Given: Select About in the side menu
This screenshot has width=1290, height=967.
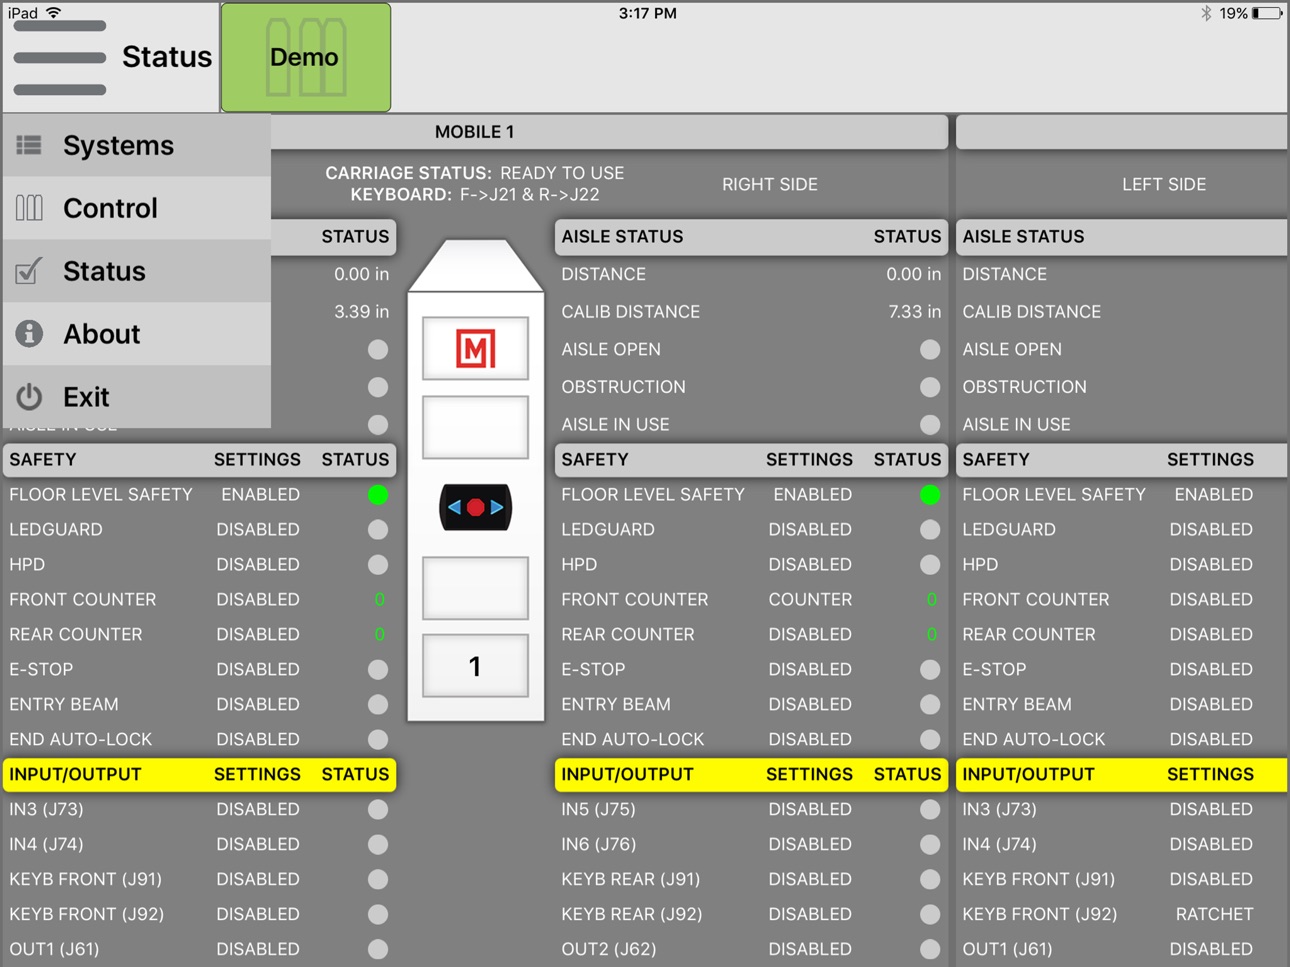Looking at the screenshot, I should pyautogui.click(x=136, y=334).
